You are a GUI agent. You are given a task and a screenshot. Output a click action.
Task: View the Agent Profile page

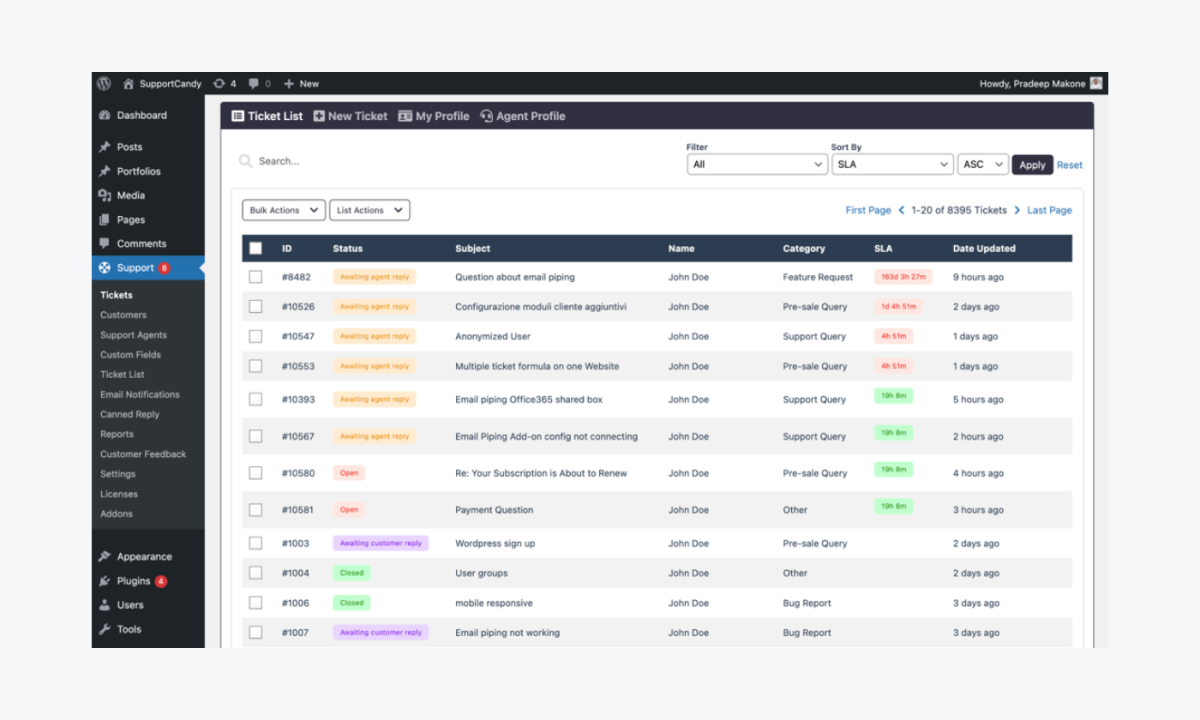[x=522, y=116]
